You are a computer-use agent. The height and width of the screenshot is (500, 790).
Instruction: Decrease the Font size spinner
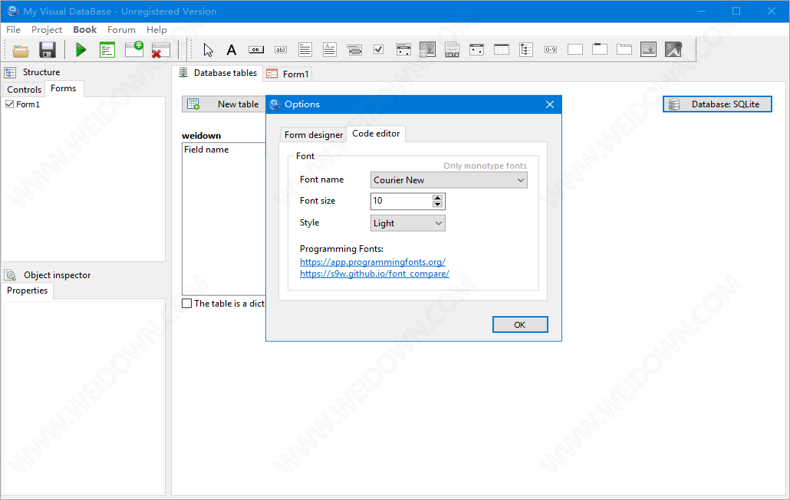437,204
